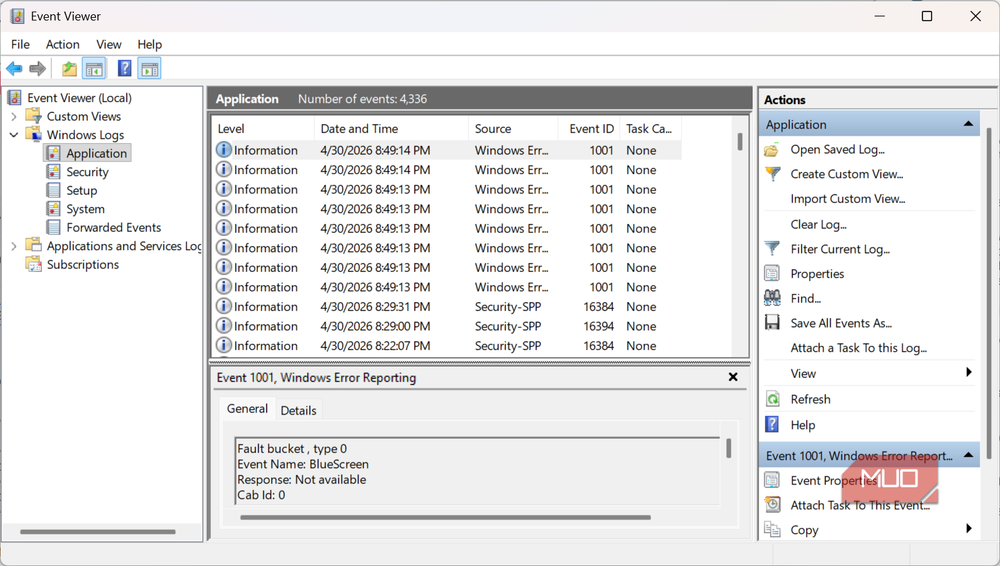Viewport: 1000px width, 566px height.
Task: Click the Forwarded Events log icon
Action: coord(54,227)
